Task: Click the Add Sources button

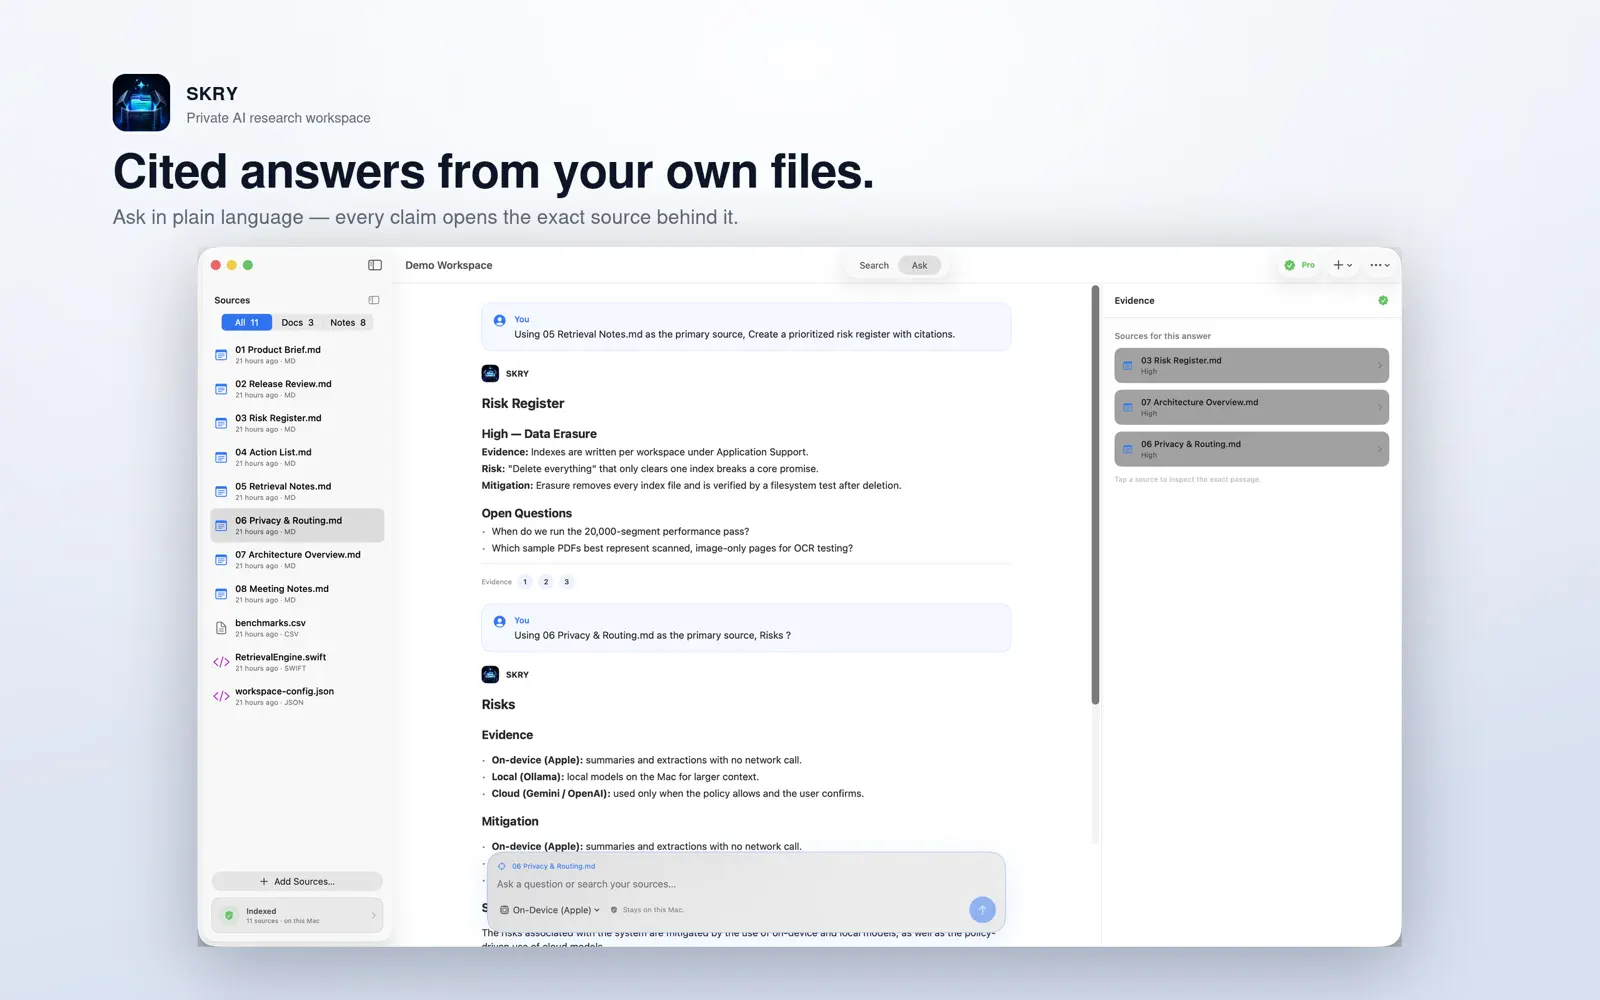Action: click(x=297, y=881)
